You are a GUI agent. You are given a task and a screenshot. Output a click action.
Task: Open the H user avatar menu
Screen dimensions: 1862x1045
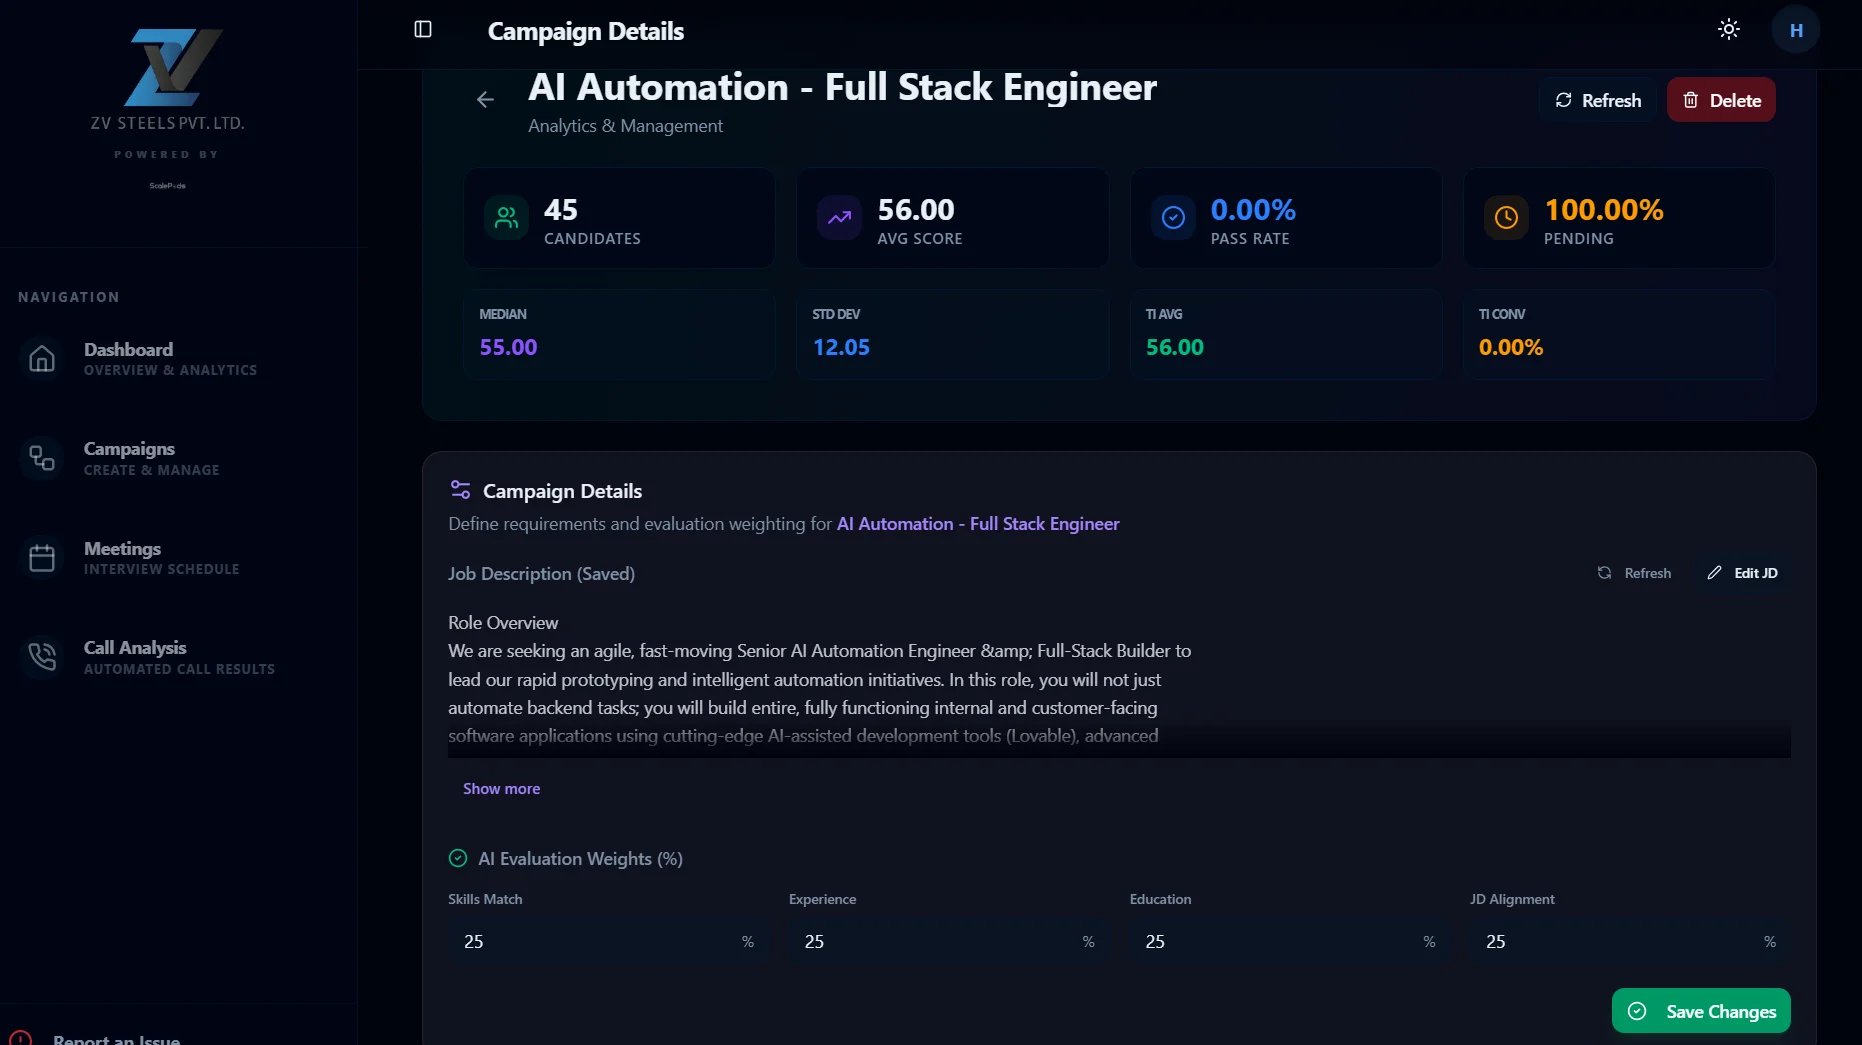[x=1796, y=30]
